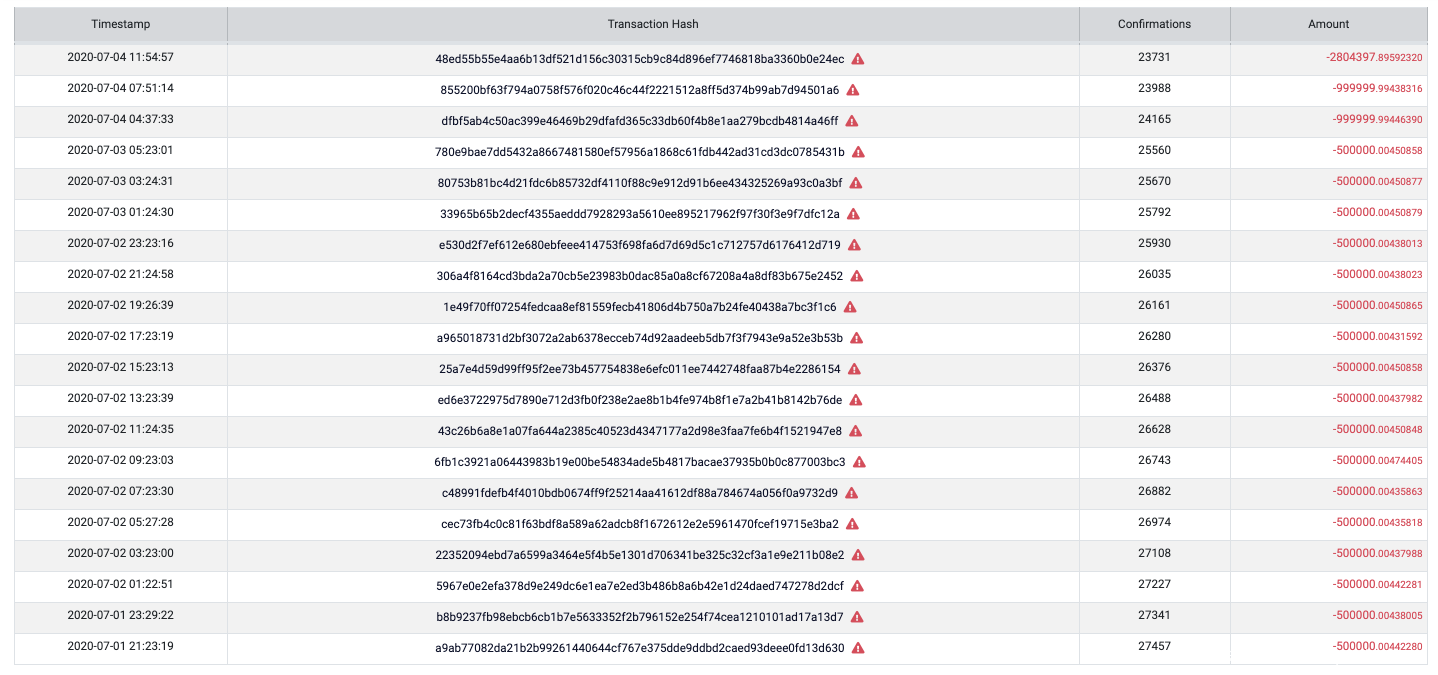Click alert triangle next to hash 1e49f70ff07254fe...

click(850, 307)
